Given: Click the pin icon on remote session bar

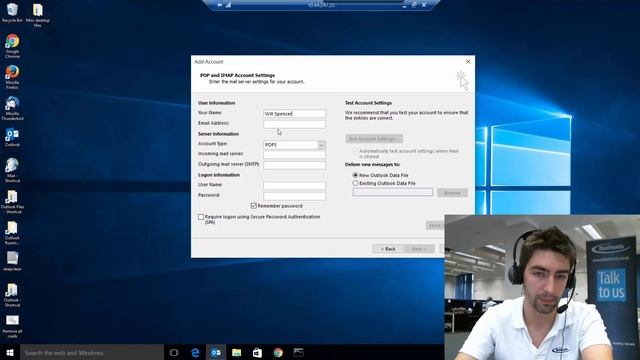Looking at the screenshot, I should (x=220, y=5).
